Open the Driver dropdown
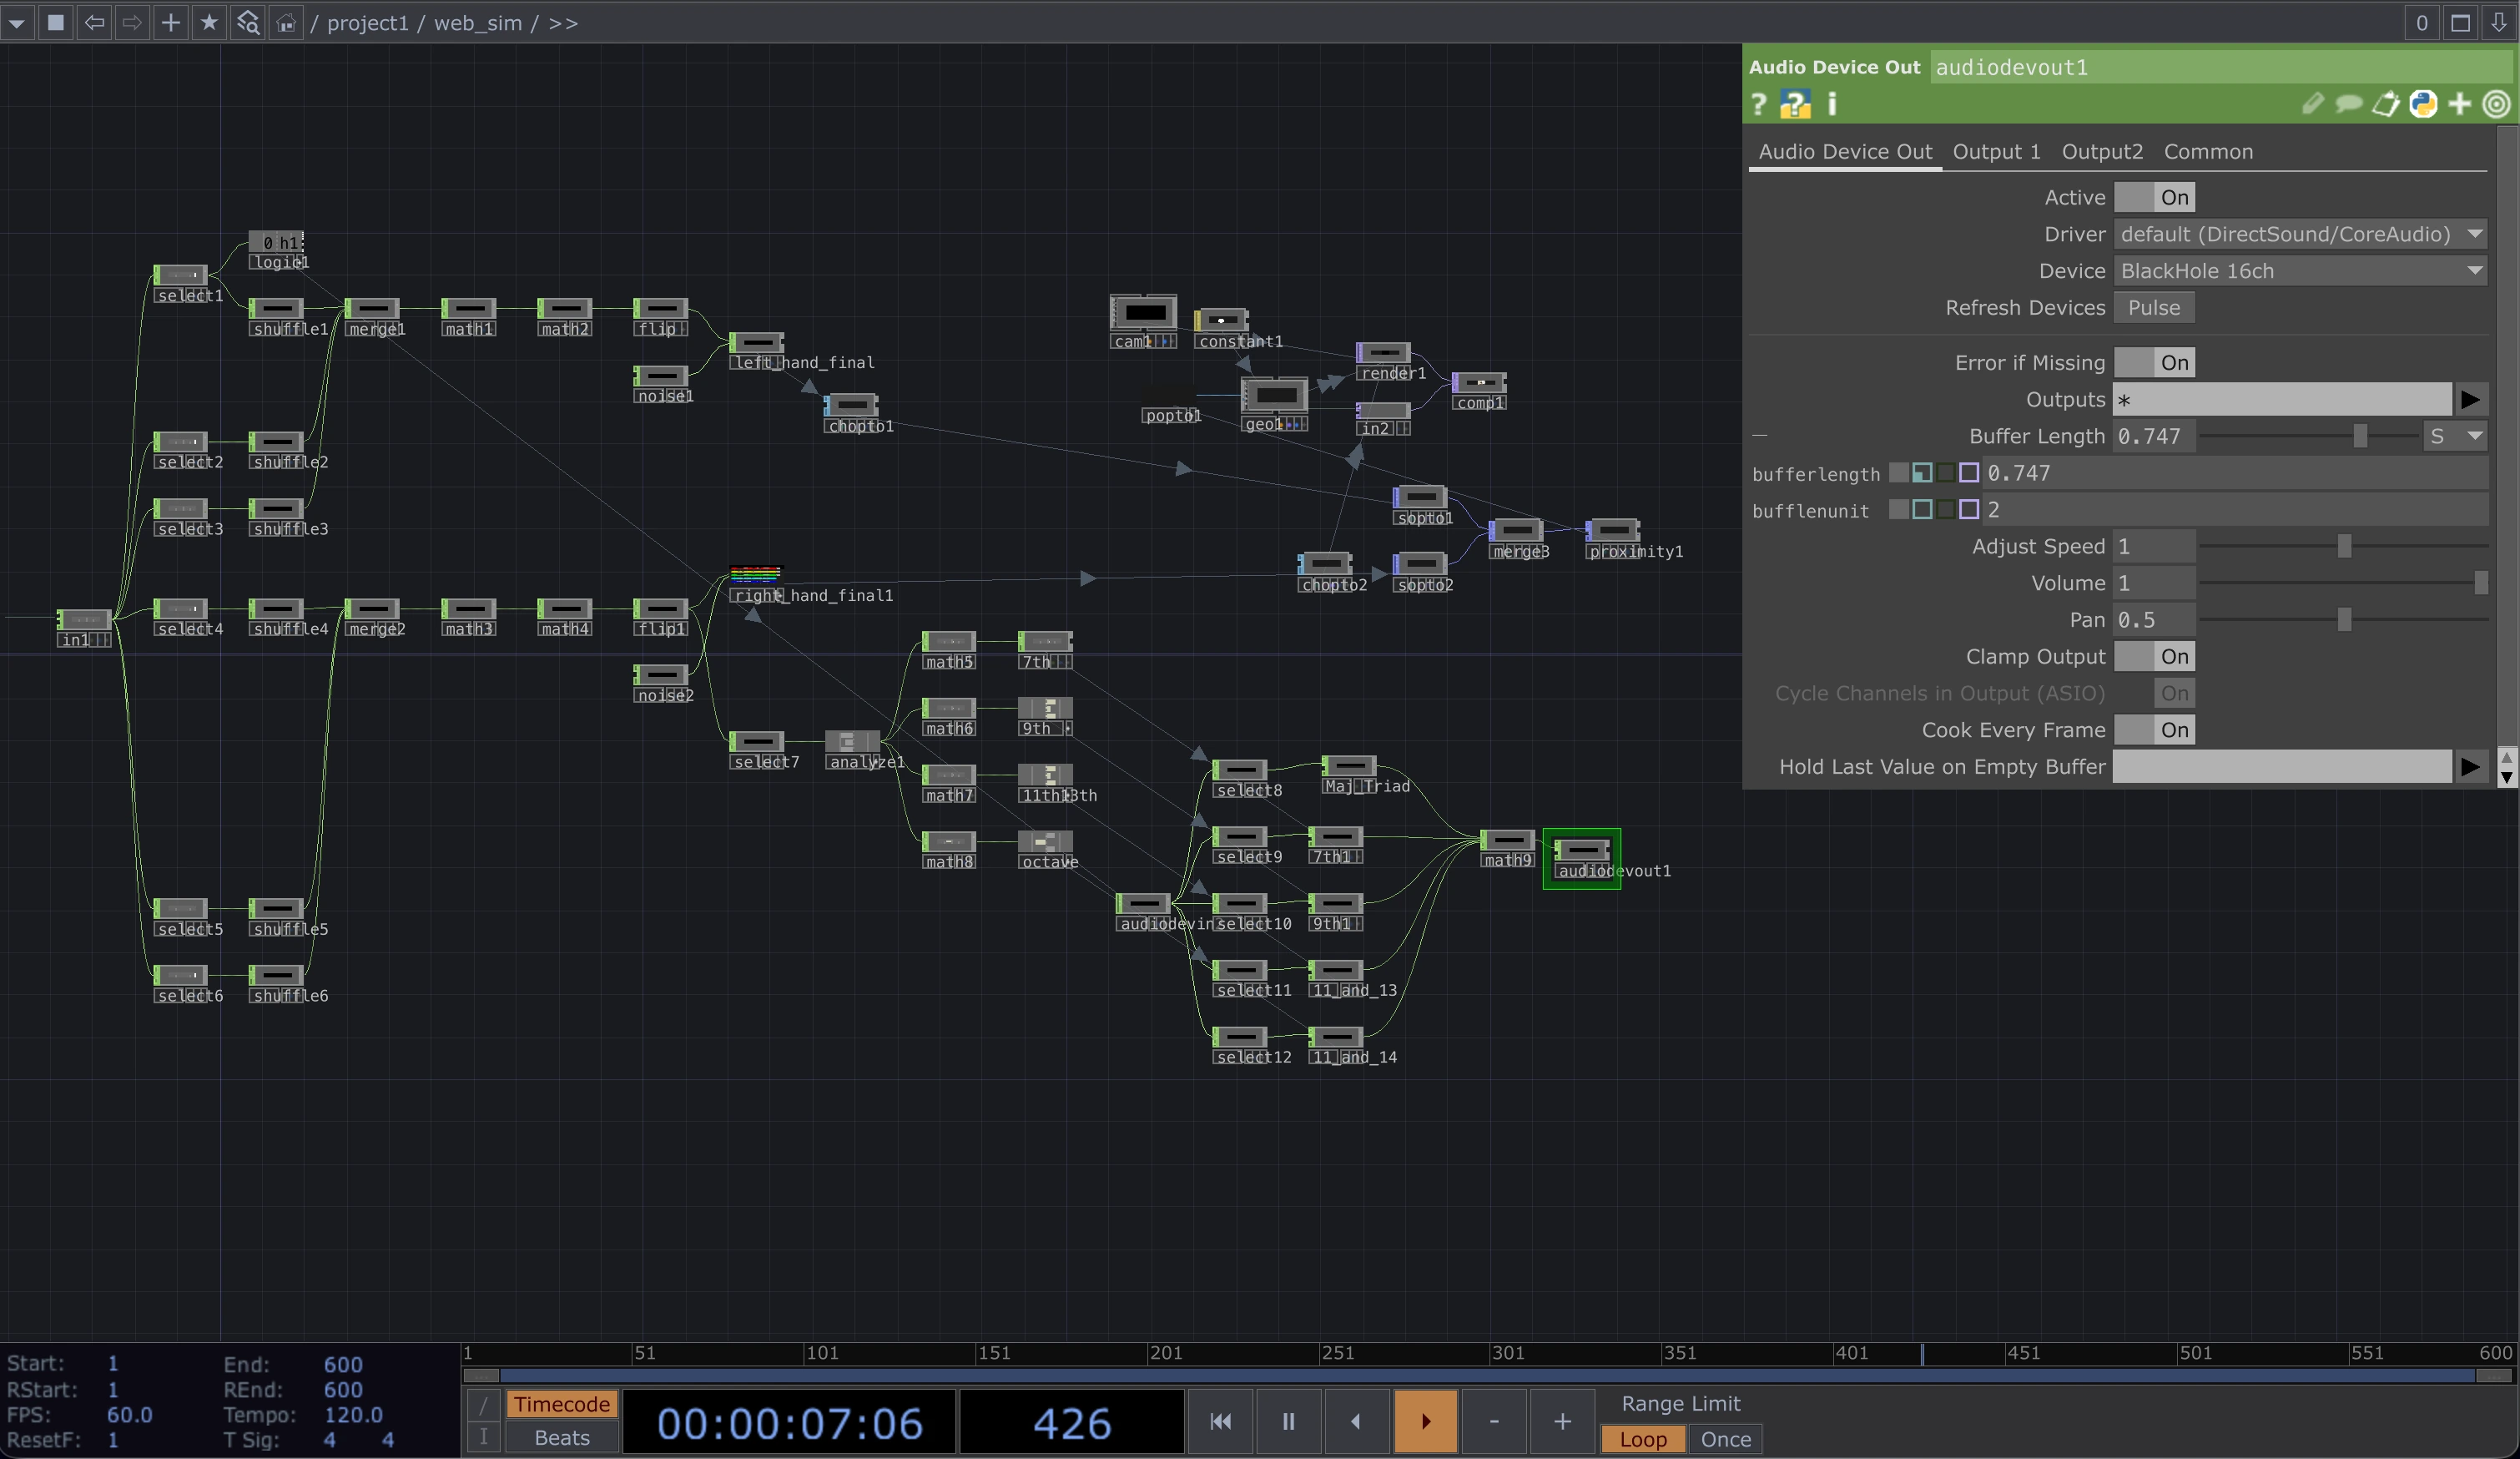The width and height of the screenshot is (2520, 1459). pyautogui.click(x=2300, y=234)
